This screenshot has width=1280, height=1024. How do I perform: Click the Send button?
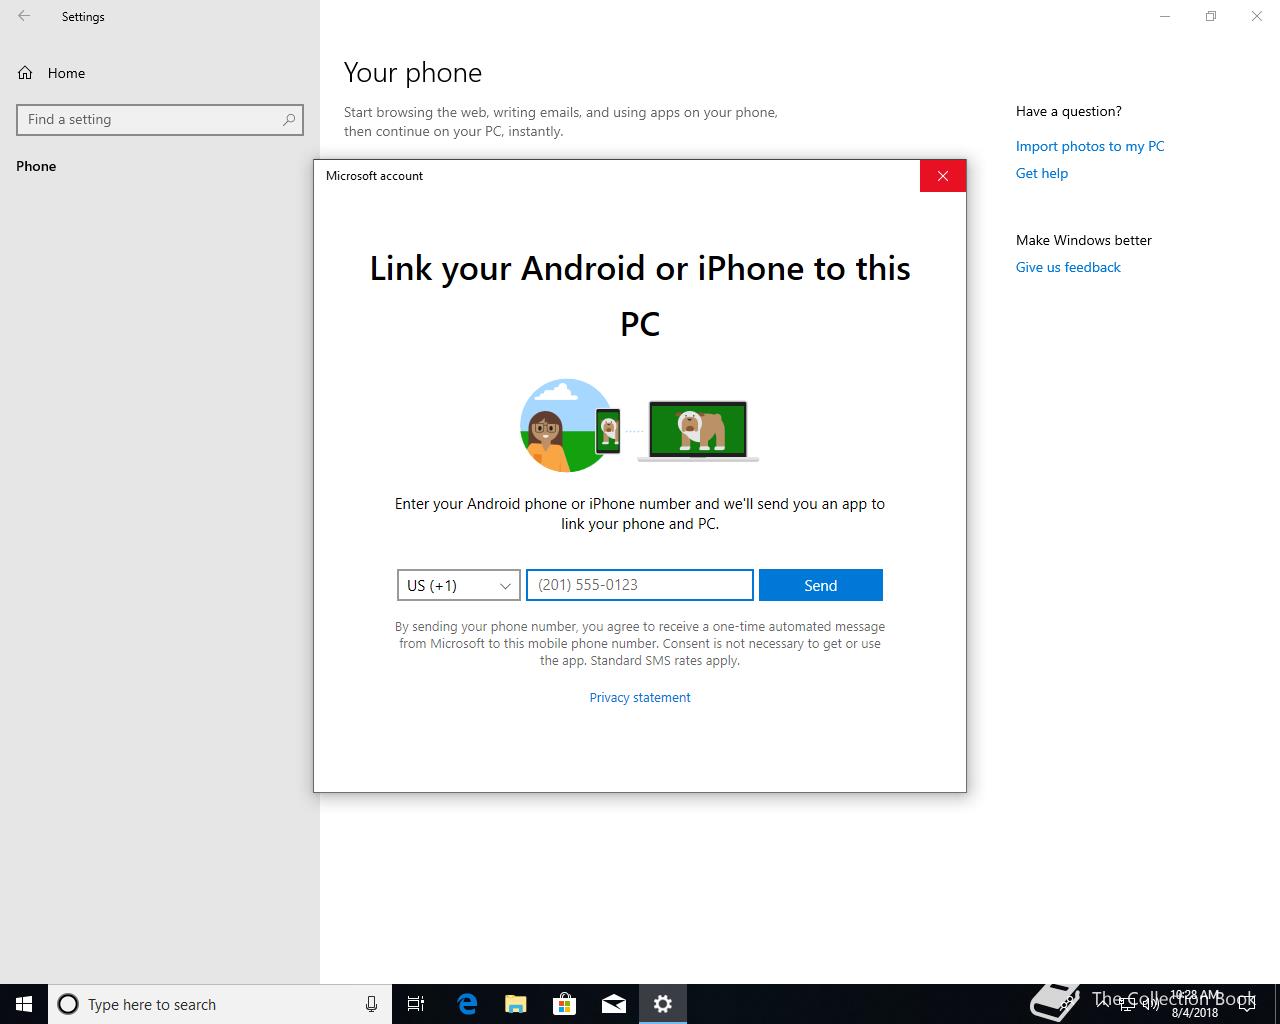click(821, 585)
